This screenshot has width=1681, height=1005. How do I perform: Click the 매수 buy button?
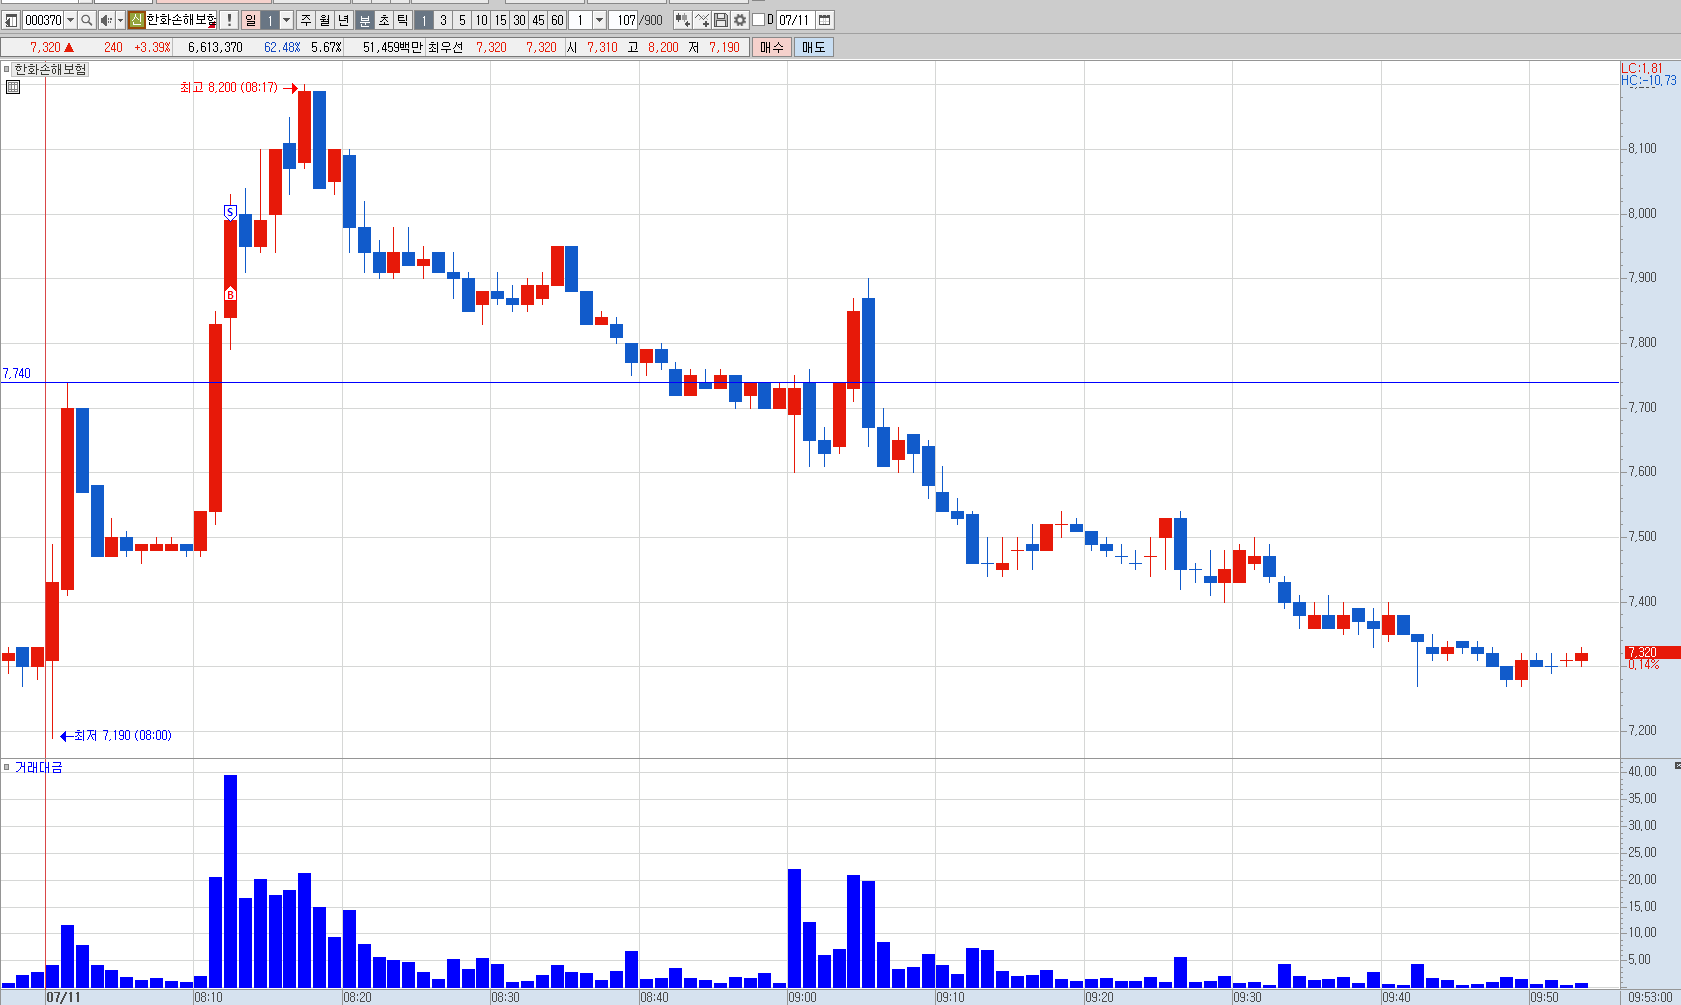(x=772, y=47)
